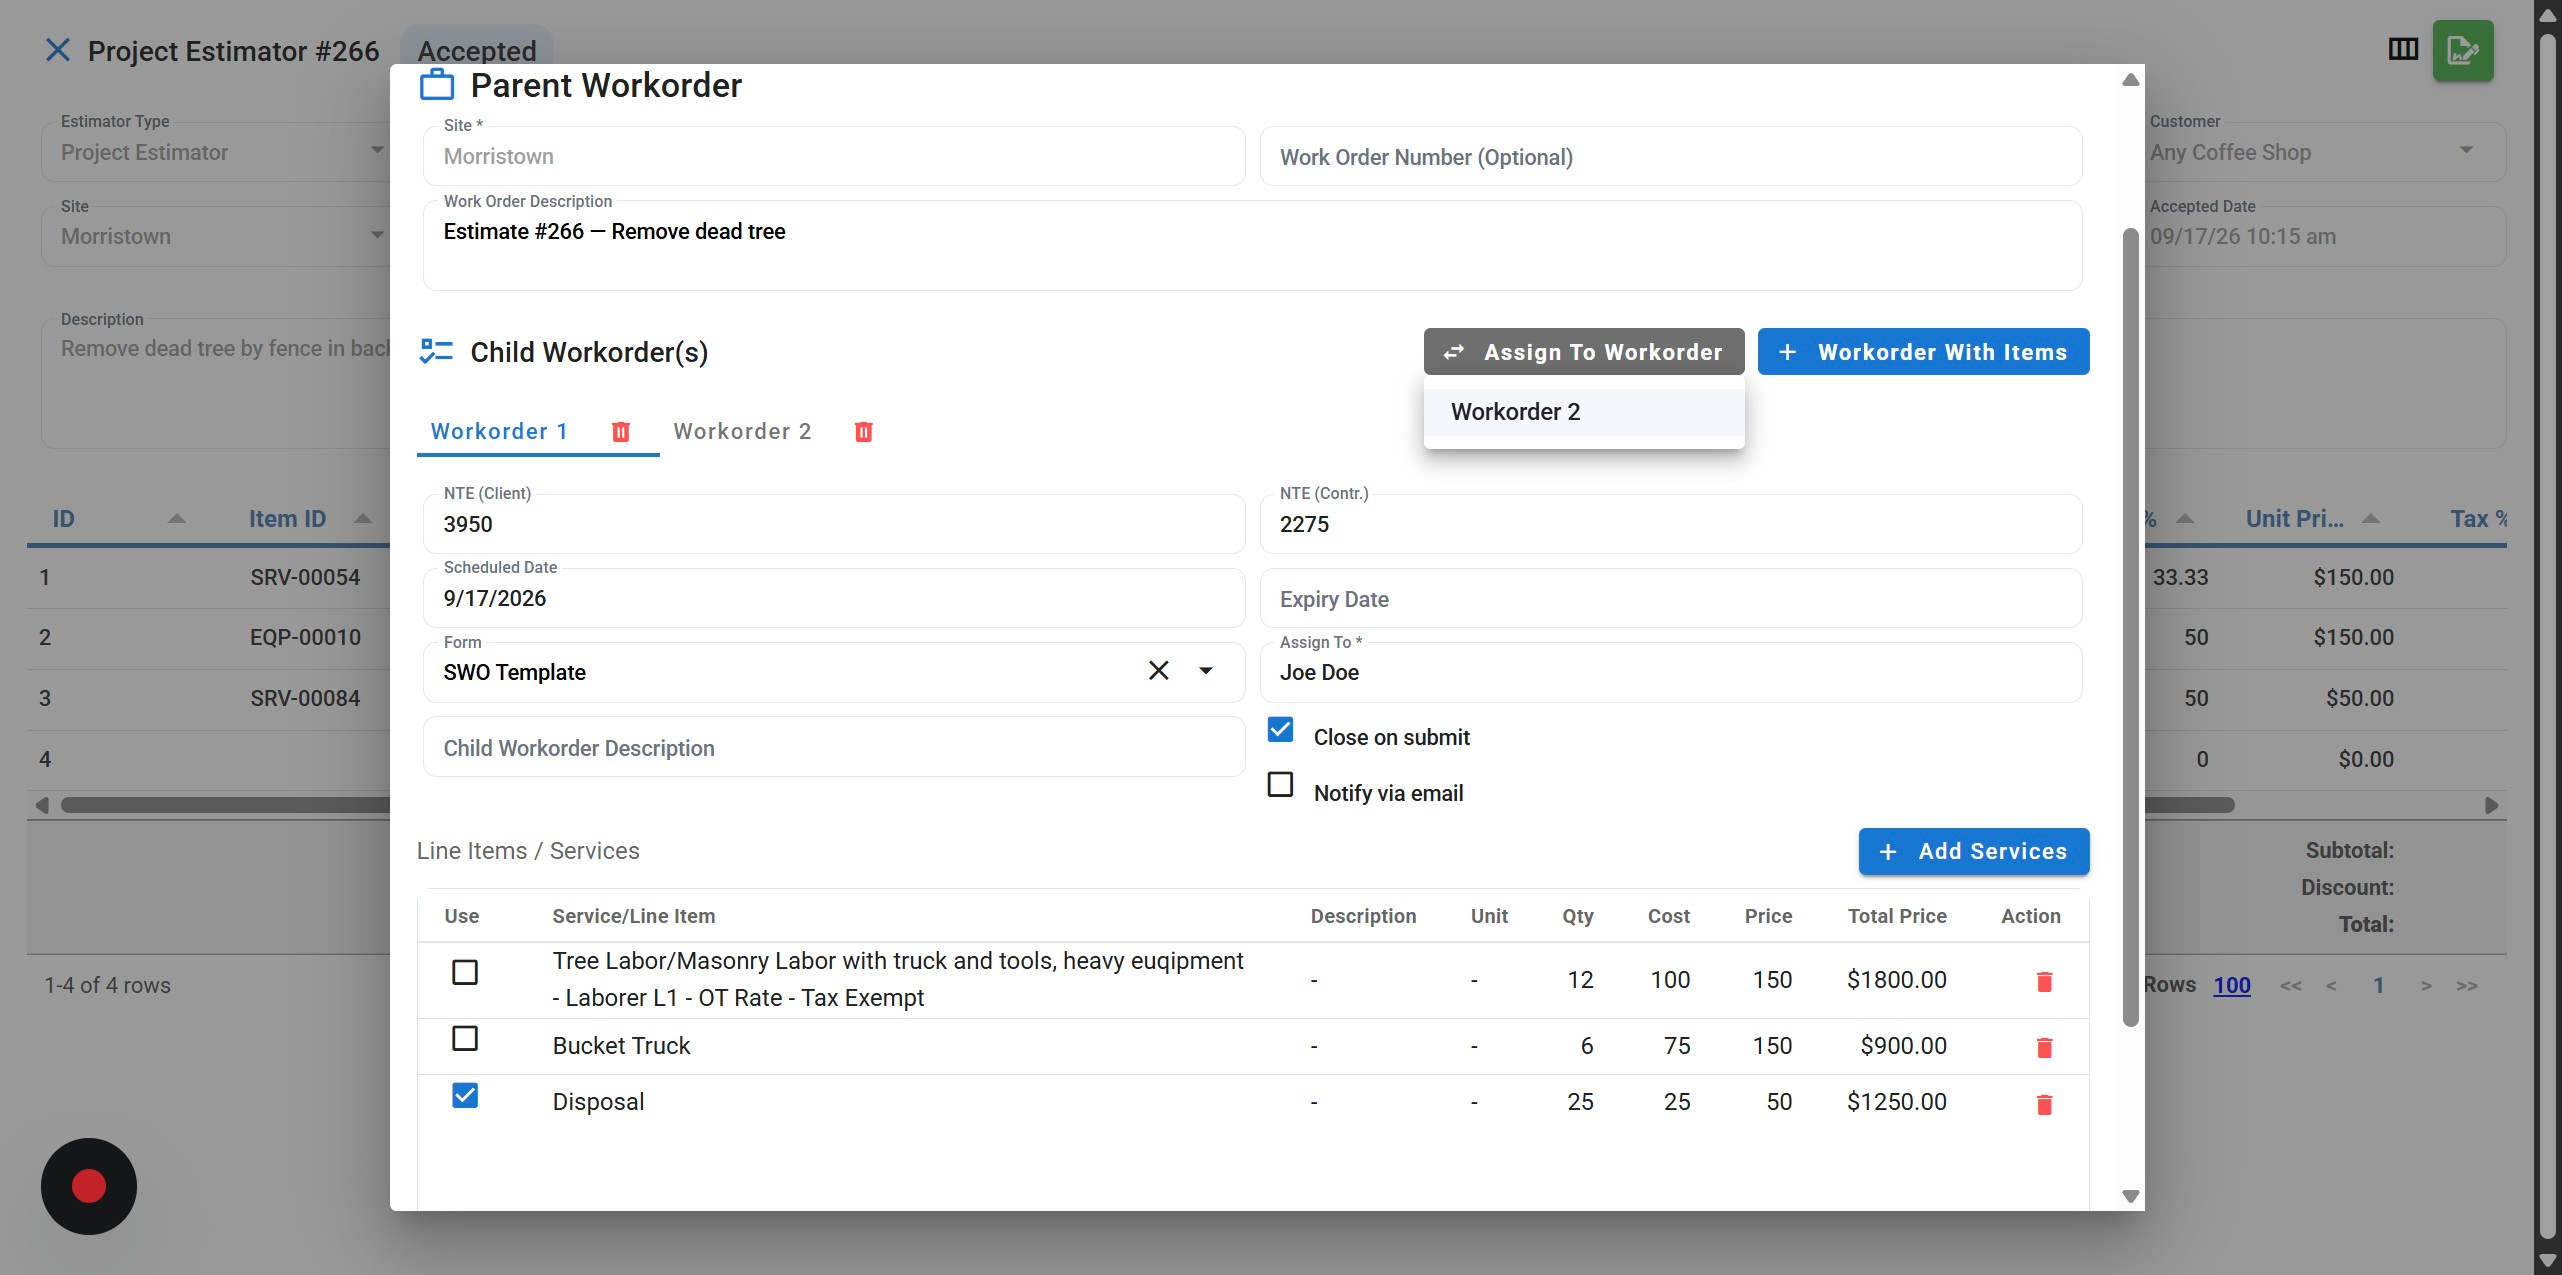Enable Notify via email
Screen dimensions: 2562x1275
coord(1280,785)
